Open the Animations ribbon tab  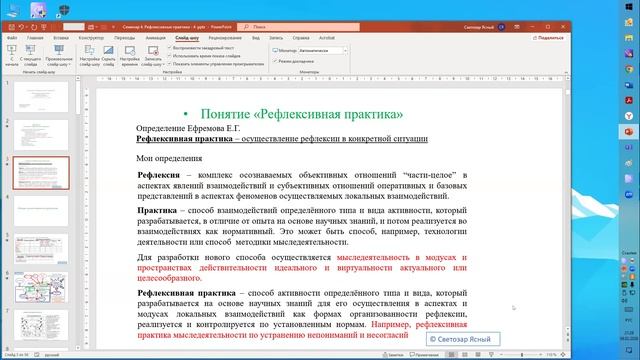tap(156, 38)
